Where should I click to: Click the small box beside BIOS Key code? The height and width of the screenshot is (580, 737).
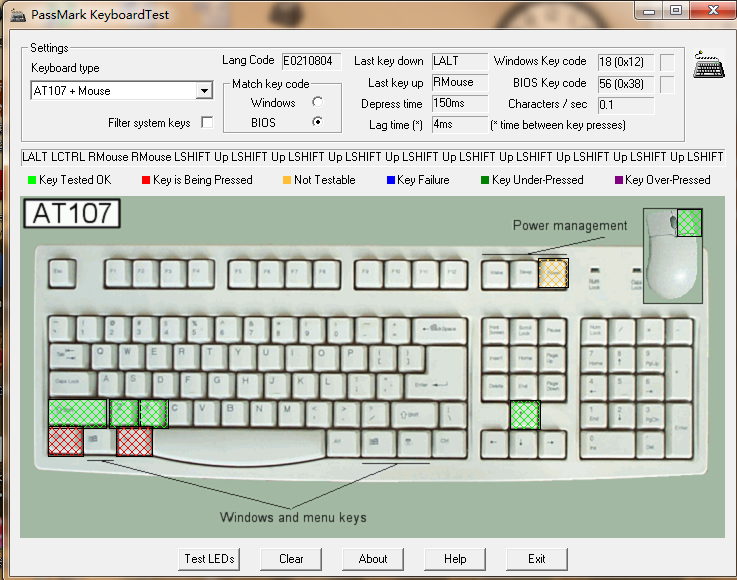667,85
